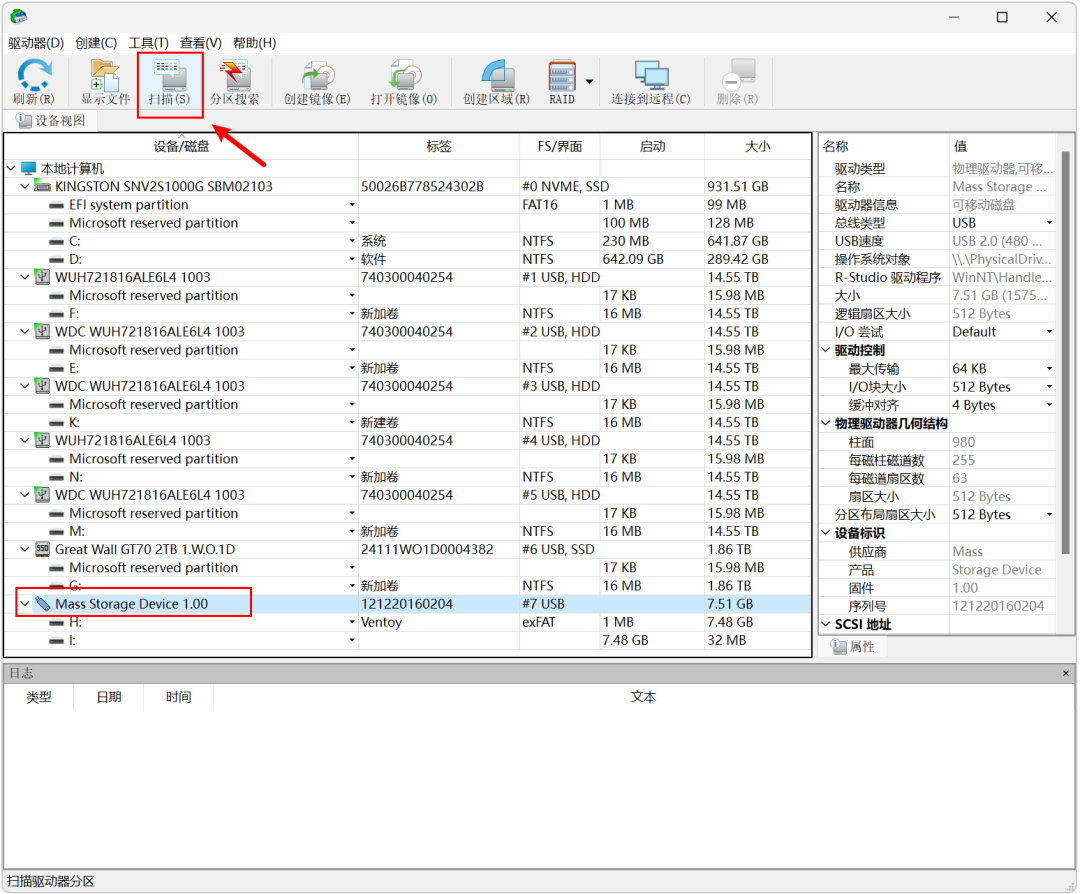Select the KINGSTON drive icon
Viewport: 1080px width, 894px height.
(43, 186)
